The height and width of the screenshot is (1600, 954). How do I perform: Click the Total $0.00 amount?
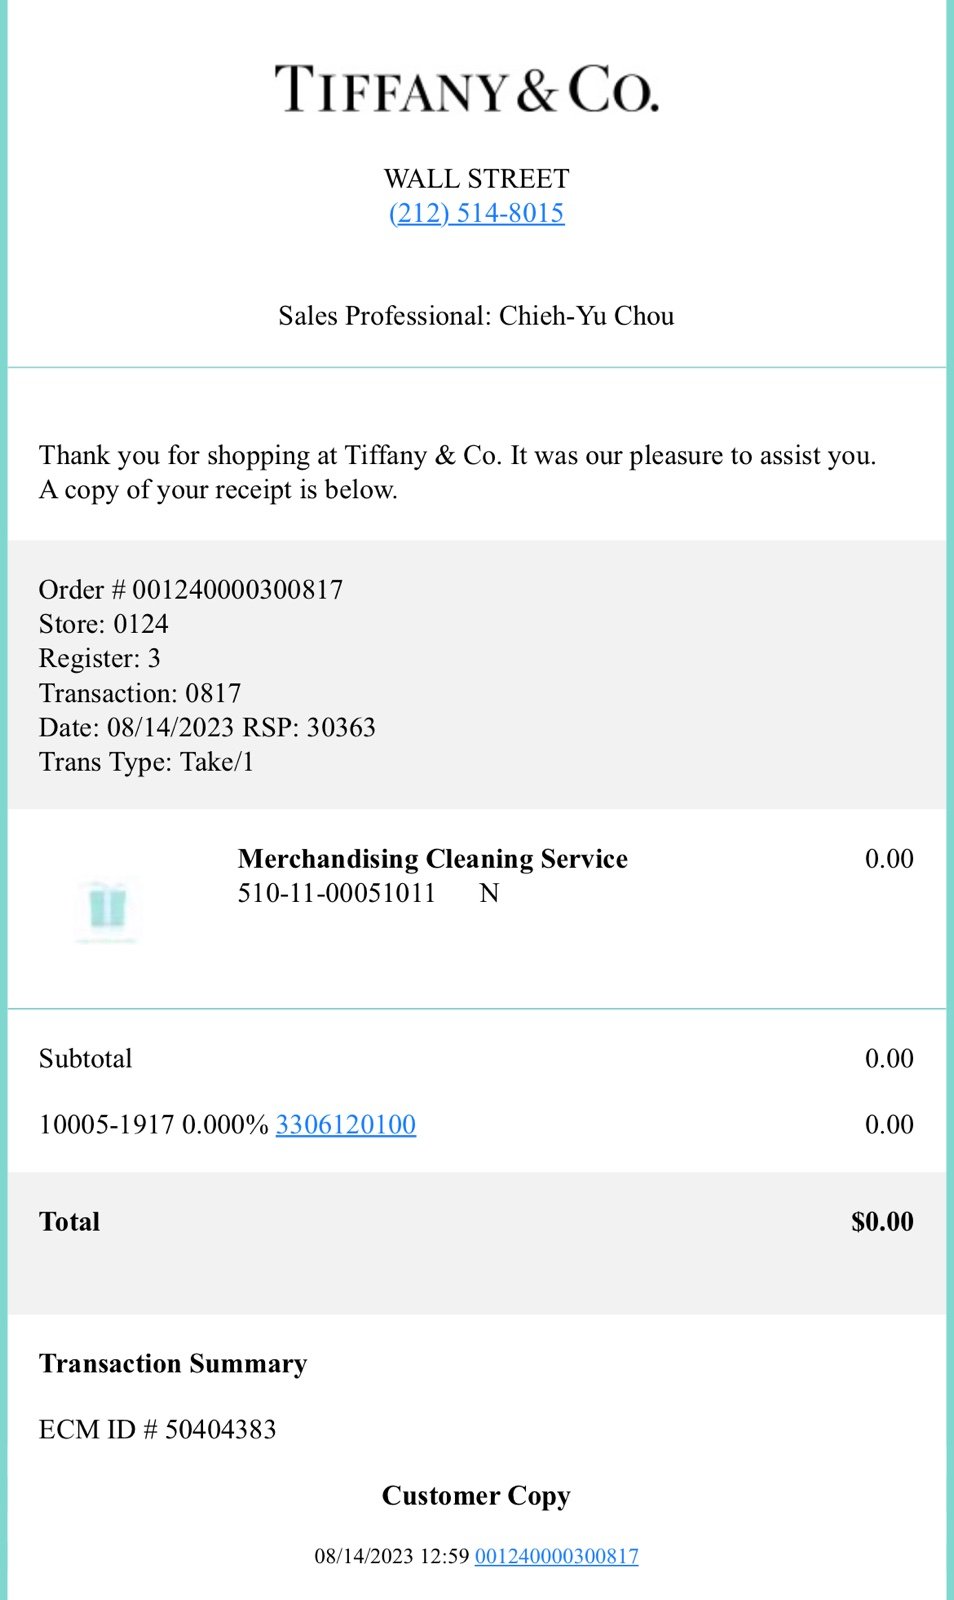click(882, 1222)
